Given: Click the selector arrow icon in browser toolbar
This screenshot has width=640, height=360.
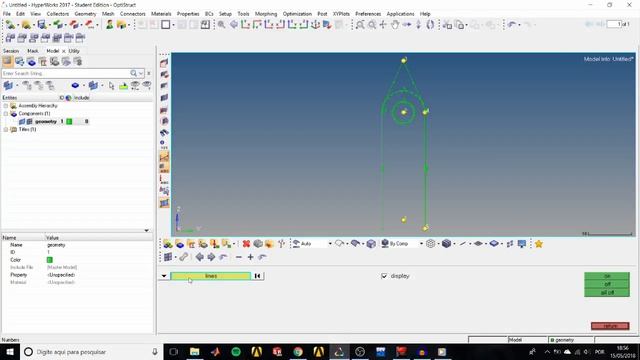Looking at the screenshot, I should click(x=111, y=86).
